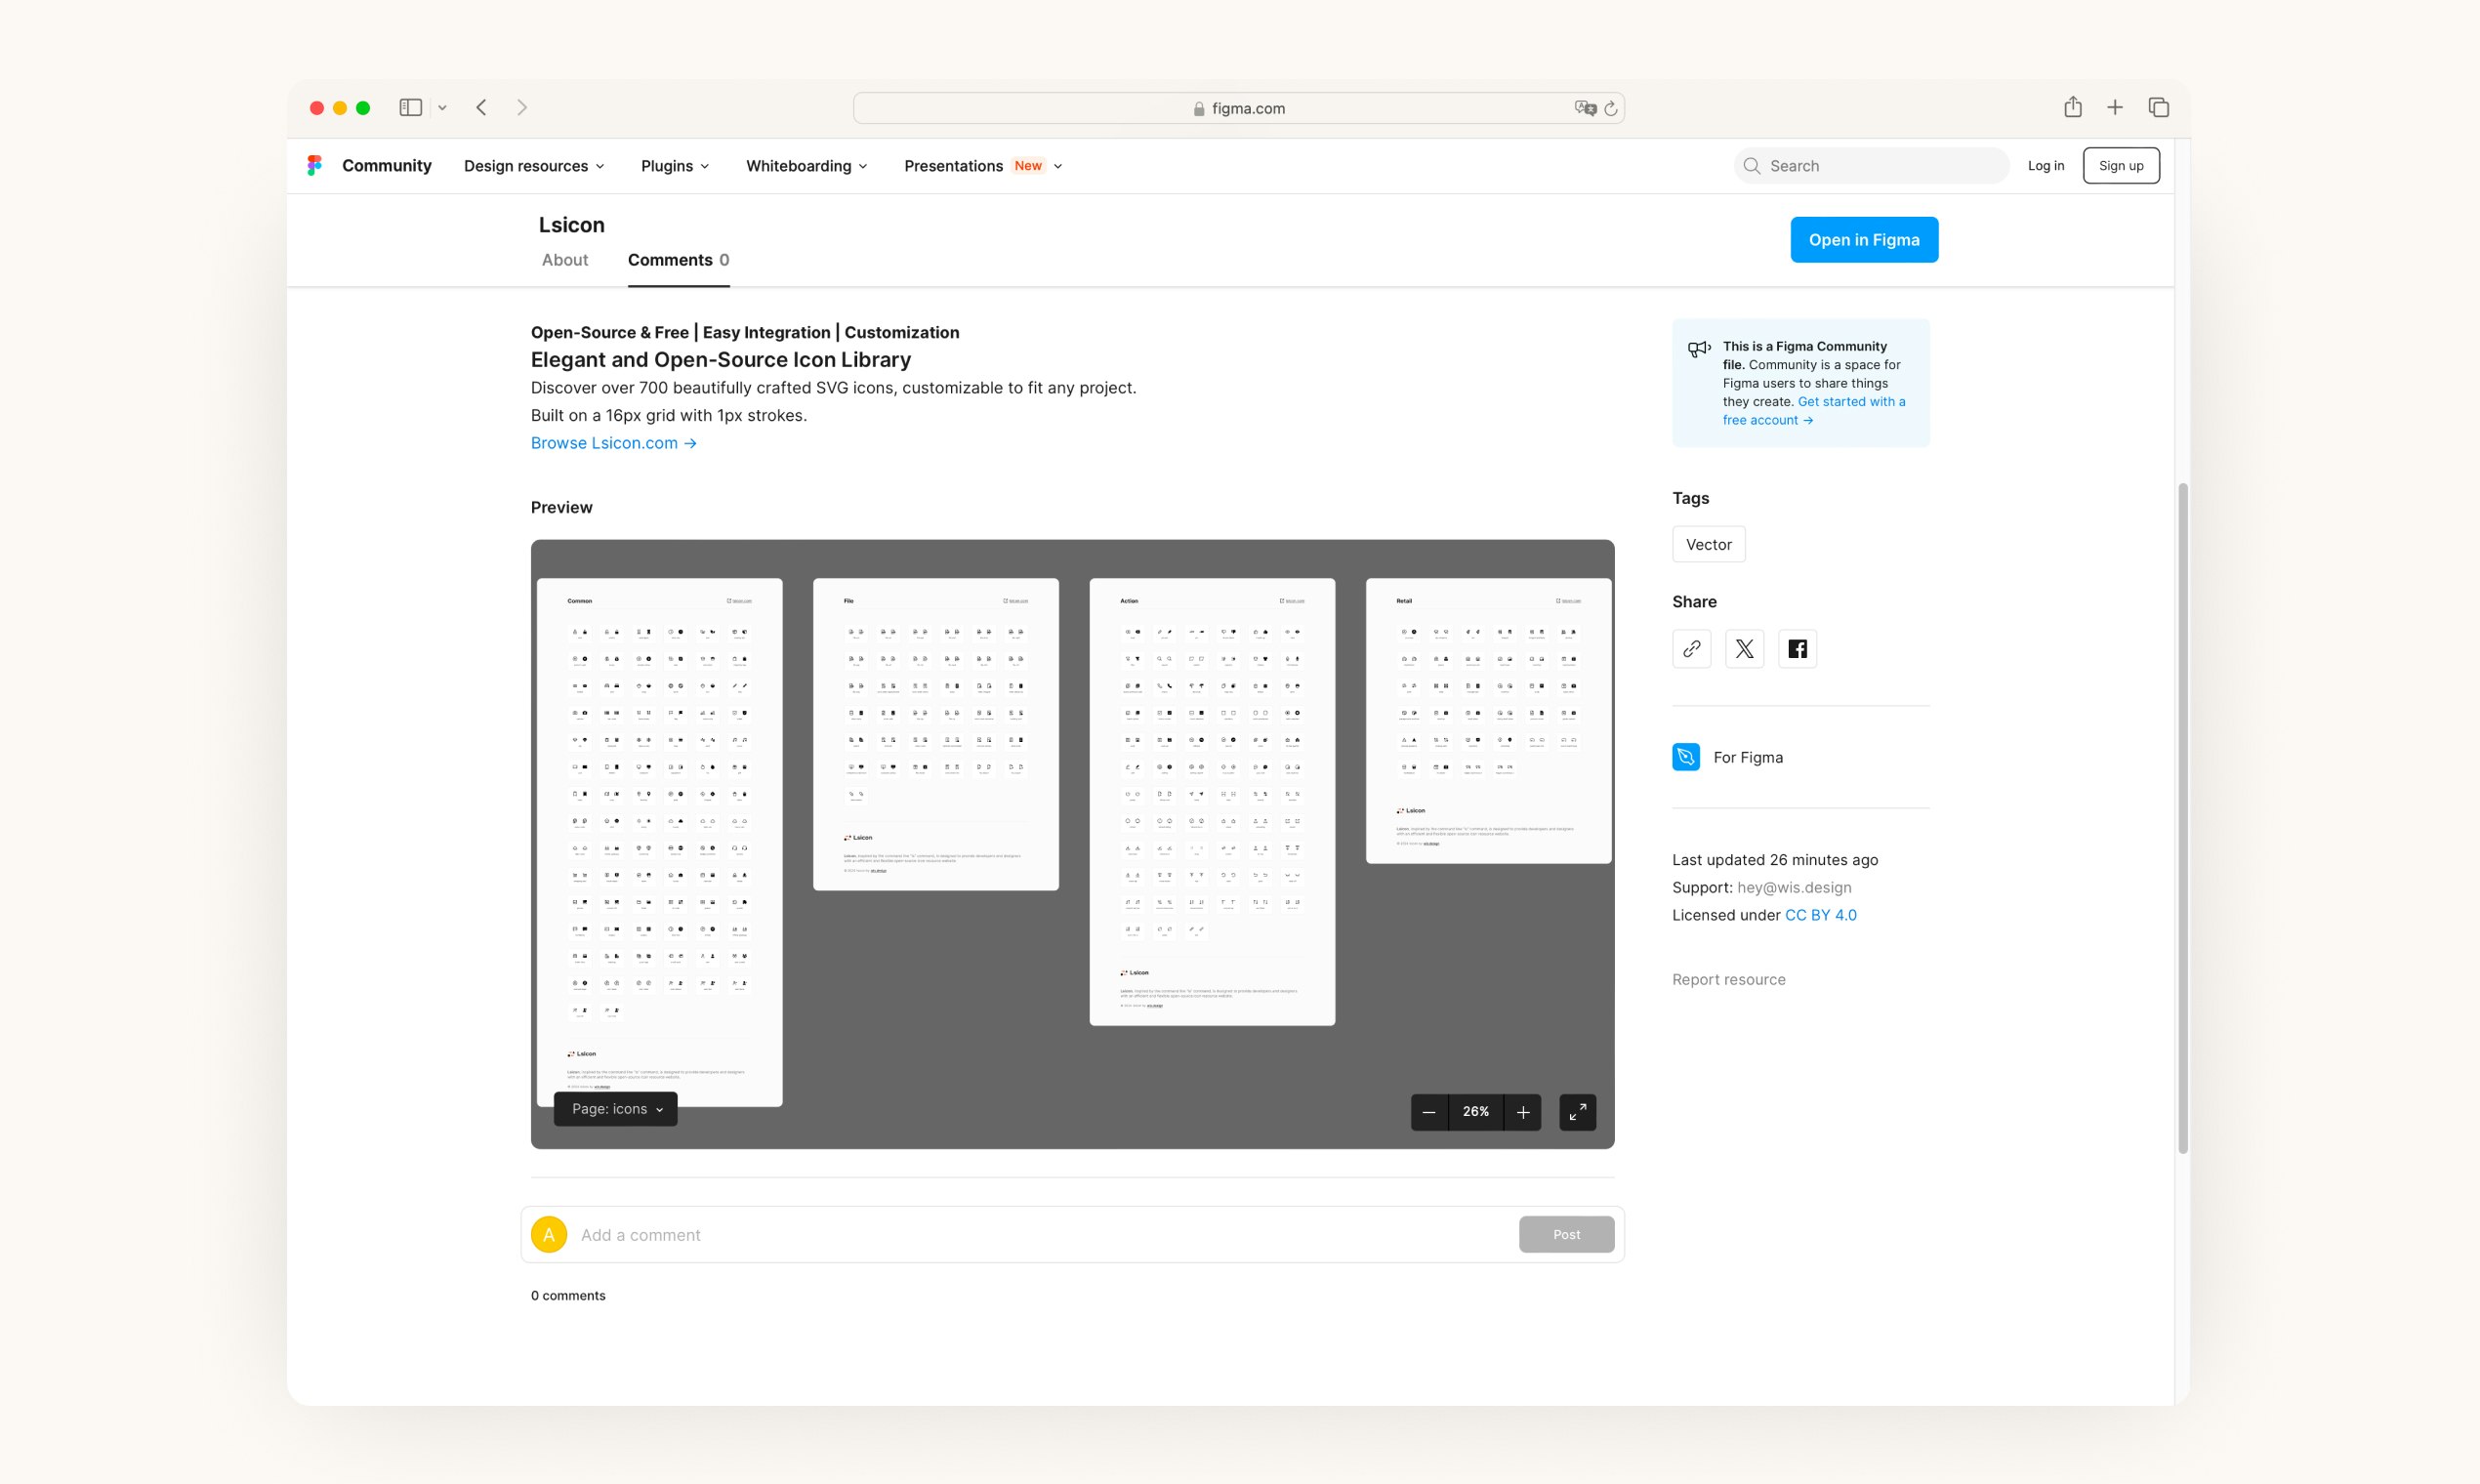This screenshot has width=2480, height=1484.
Task: Click the Sign up button
Action: click(2121, 166)
